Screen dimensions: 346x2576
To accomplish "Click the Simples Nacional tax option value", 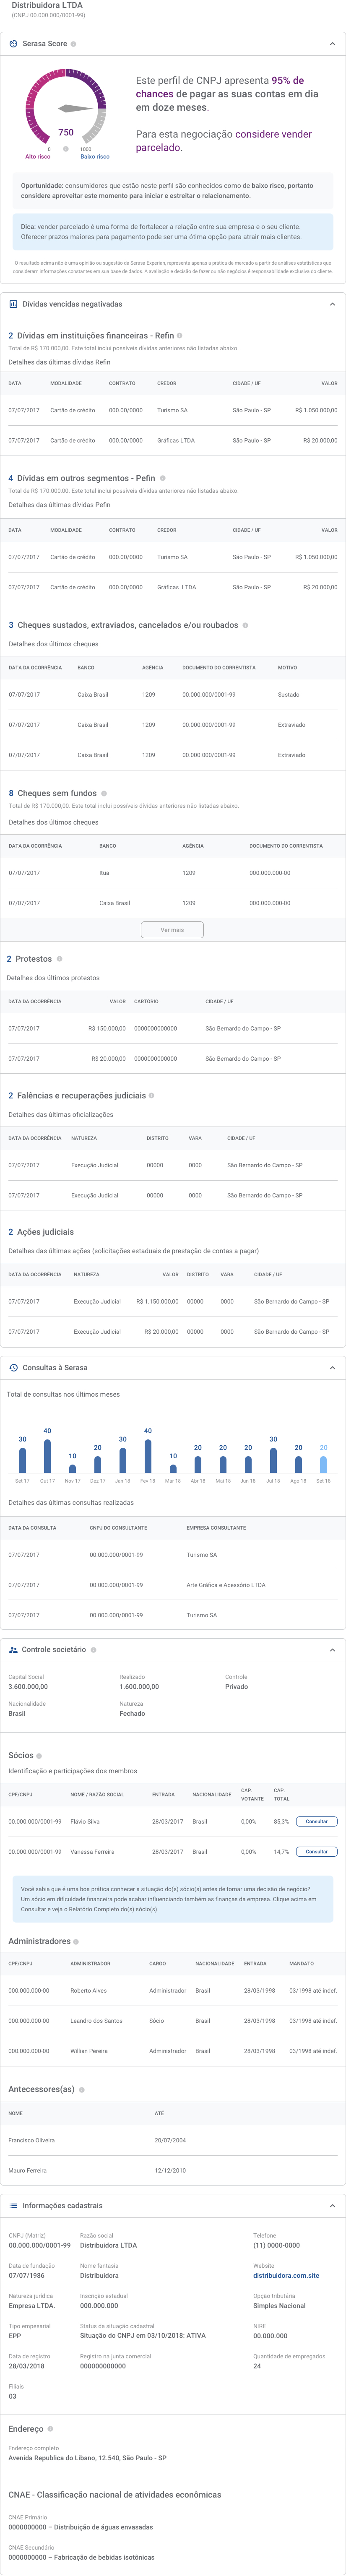I will click(280, 2305).
